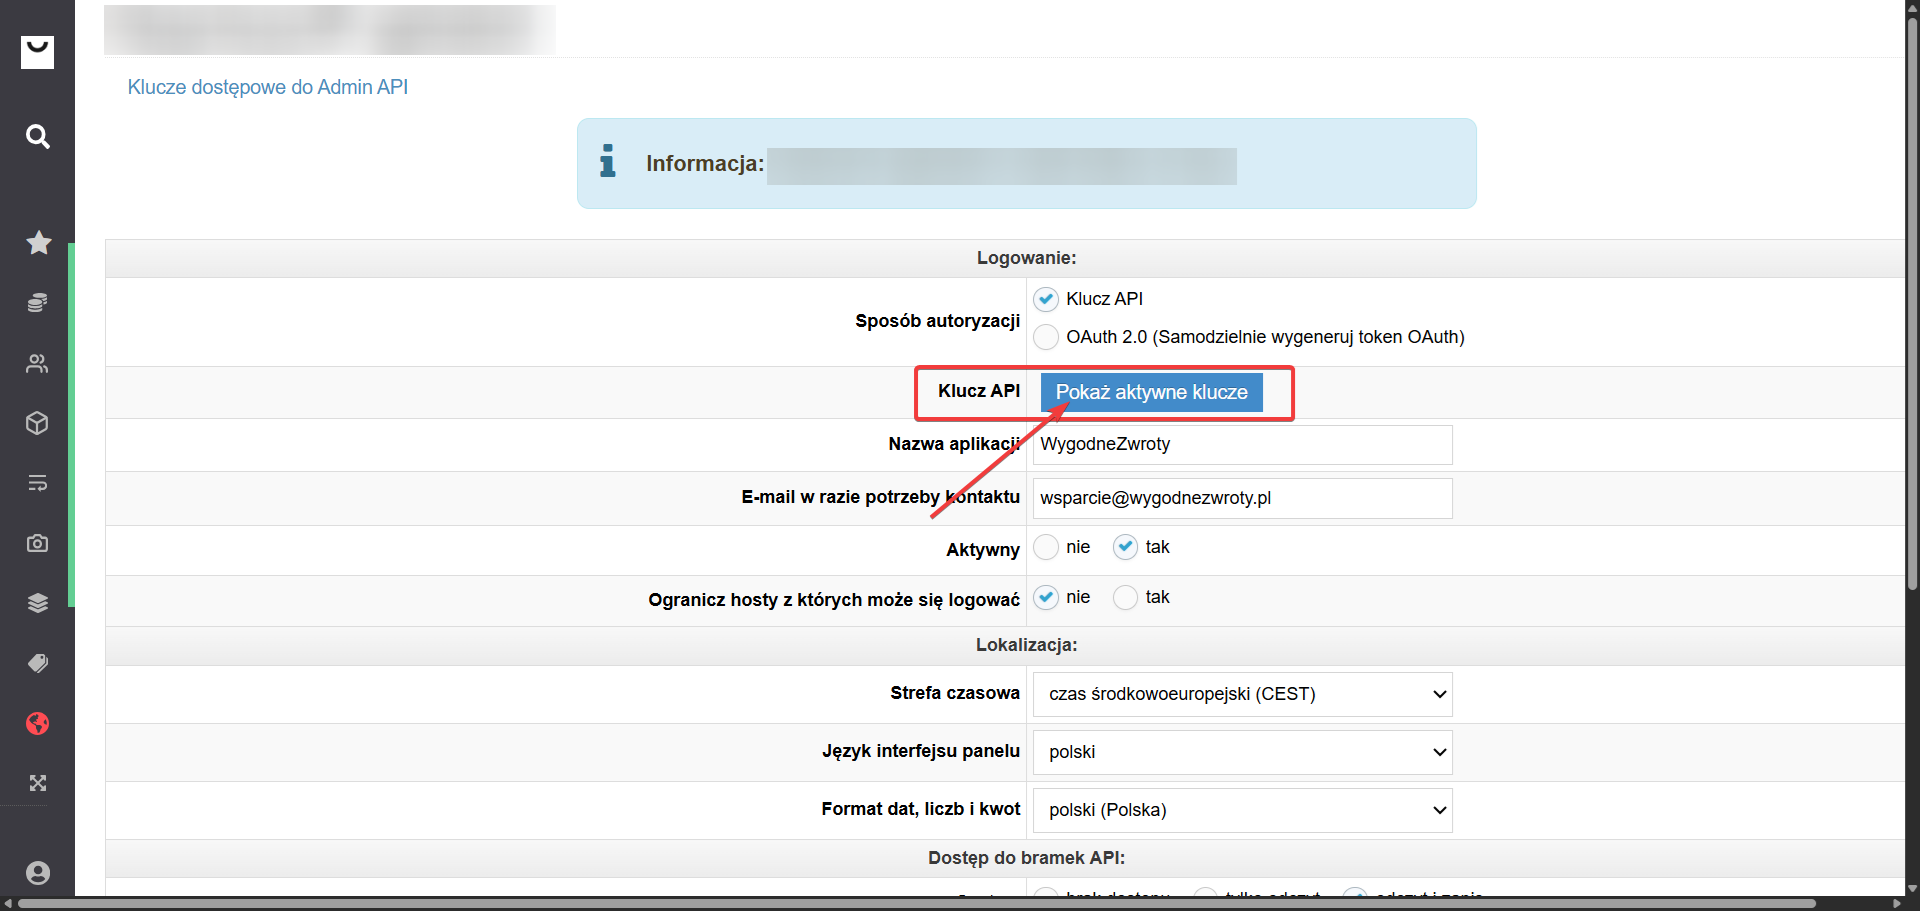Viewport: 1920px width, 911px height.
Task: Click the camera icon in sidebar
Action: coord(37,543)
